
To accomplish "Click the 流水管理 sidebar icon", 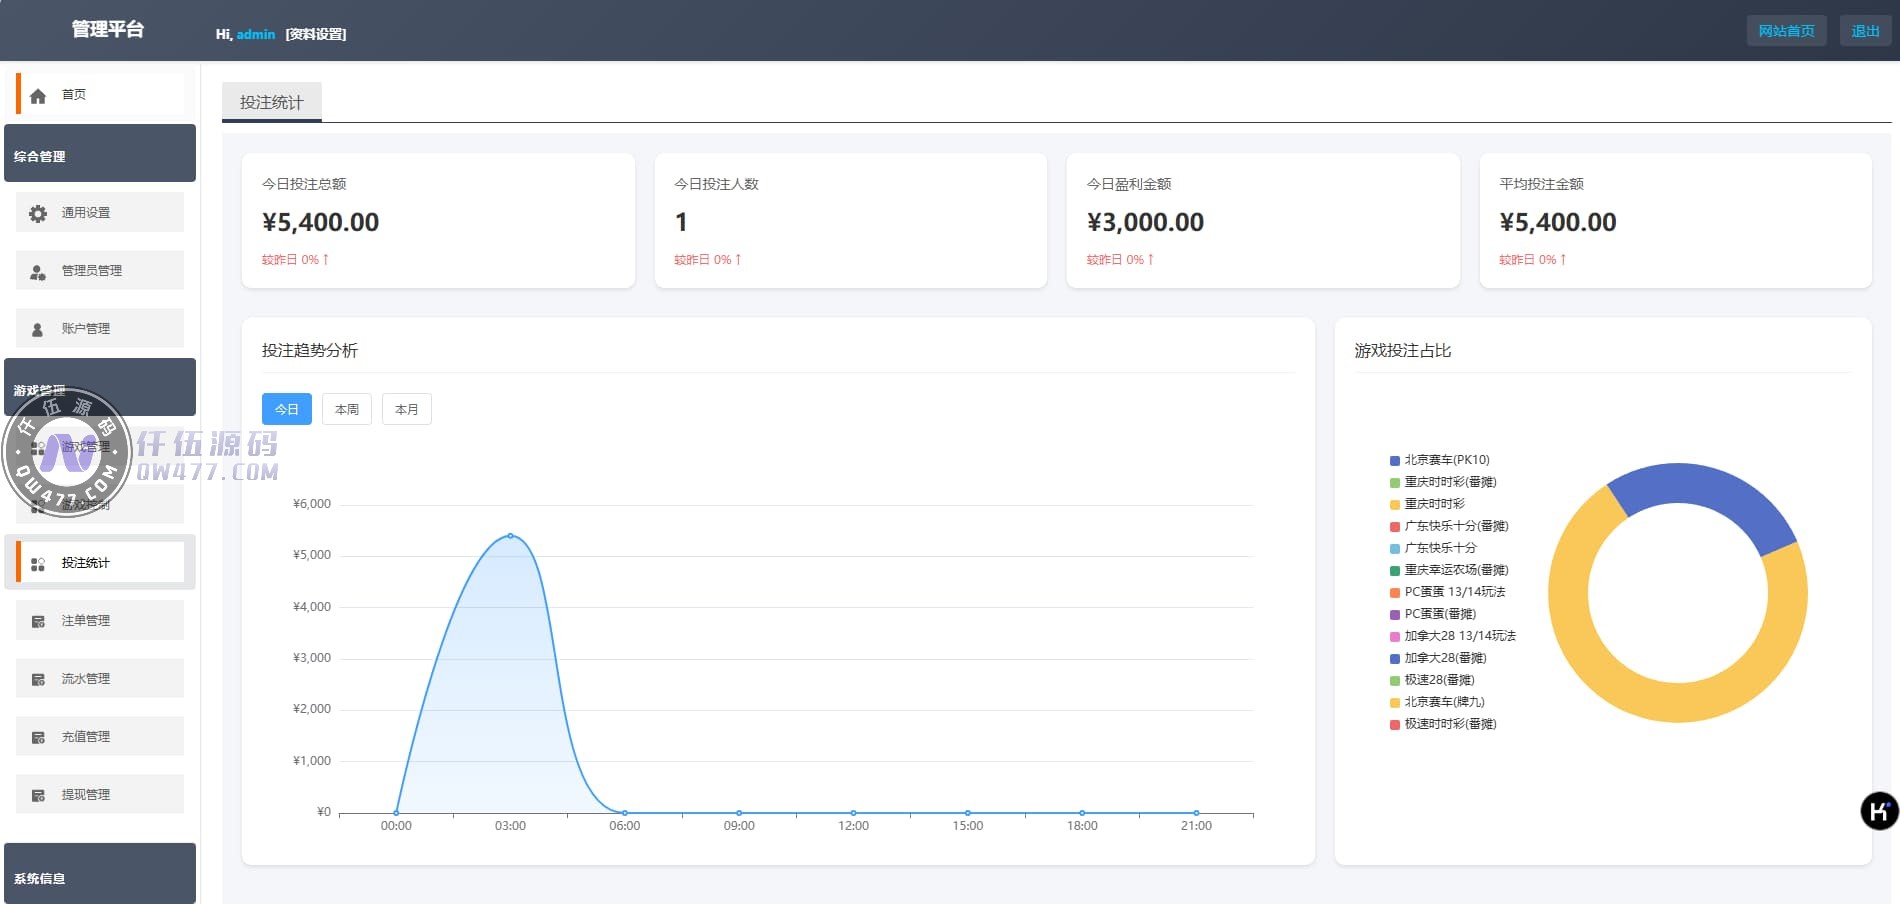I will click(x=38, y=680).
